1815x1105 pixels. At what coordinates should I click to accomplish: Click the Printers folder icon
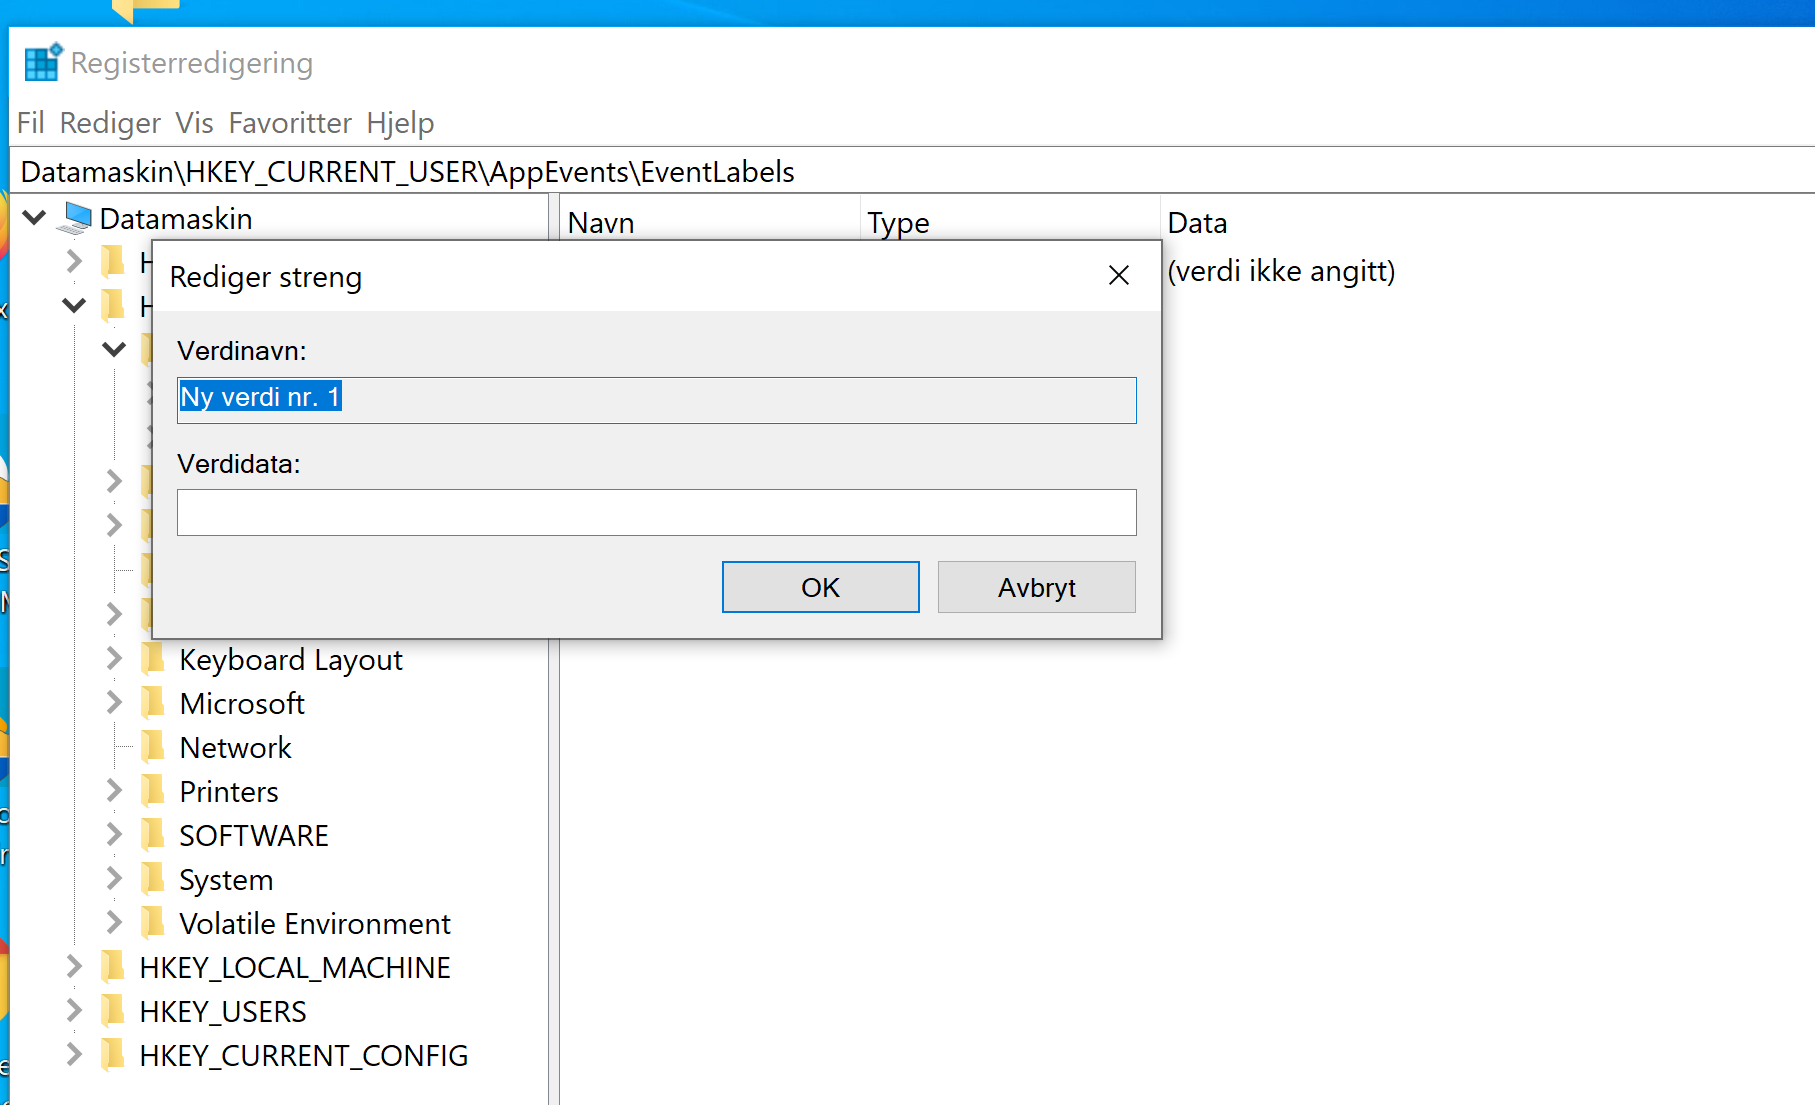(155, 791)
